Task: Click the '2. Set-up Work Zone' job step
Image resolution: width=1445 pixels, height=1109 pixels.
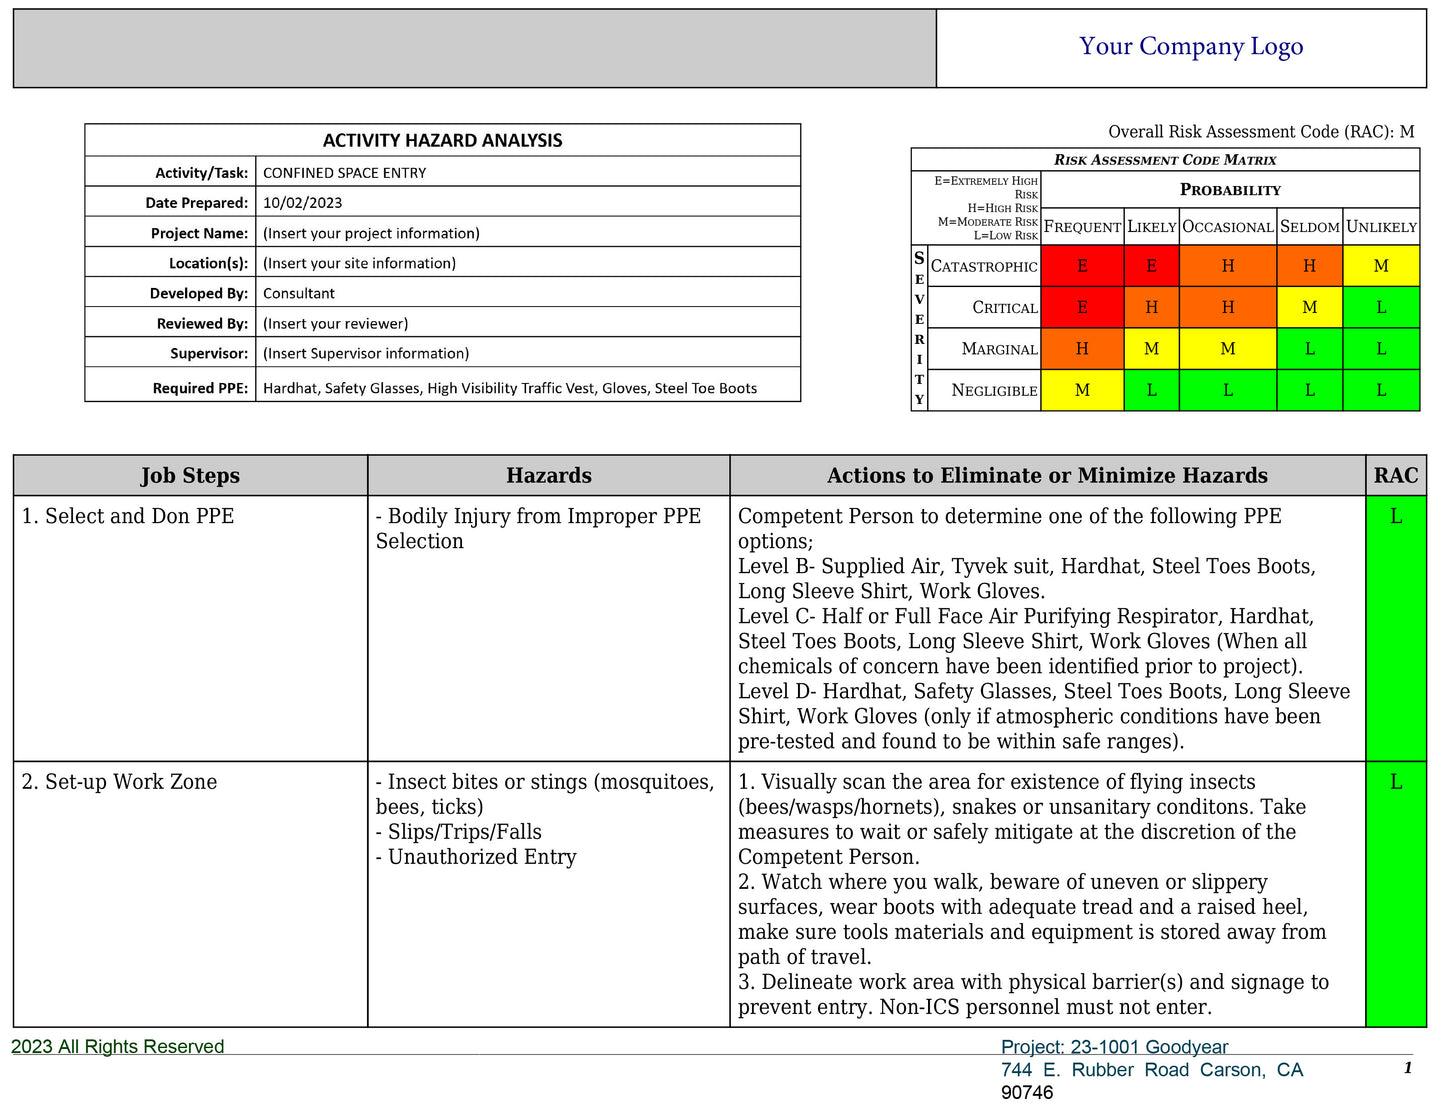Action: coord(119,782)
